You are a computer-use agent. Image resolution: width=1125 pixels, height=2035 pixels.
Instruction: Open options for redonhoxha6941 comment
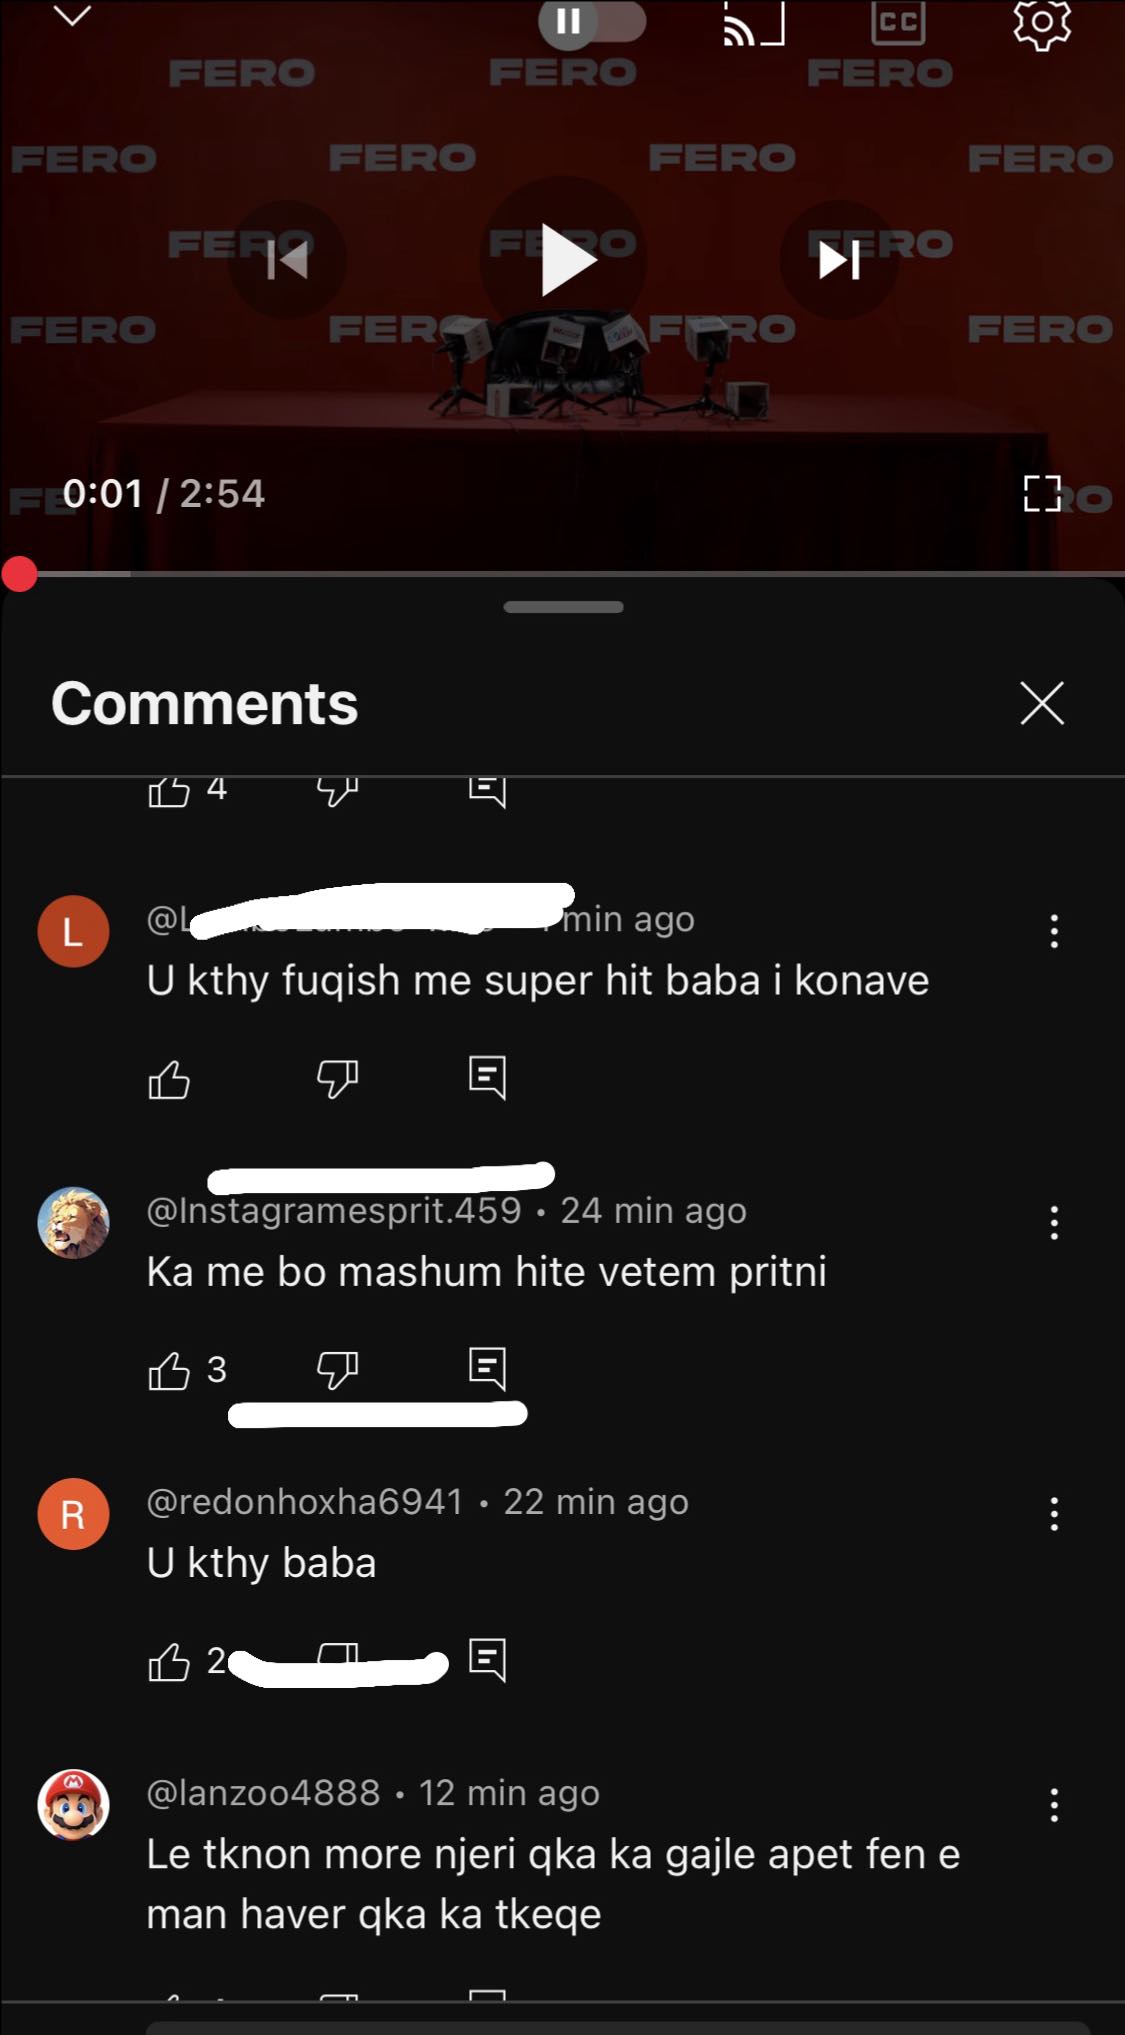point(1054,1514)
